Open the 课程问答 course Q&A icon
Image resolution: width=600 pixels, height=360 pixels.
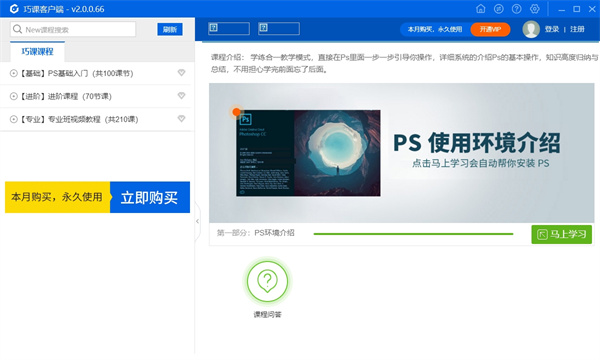pyautogui.click(x=267, y=281)
